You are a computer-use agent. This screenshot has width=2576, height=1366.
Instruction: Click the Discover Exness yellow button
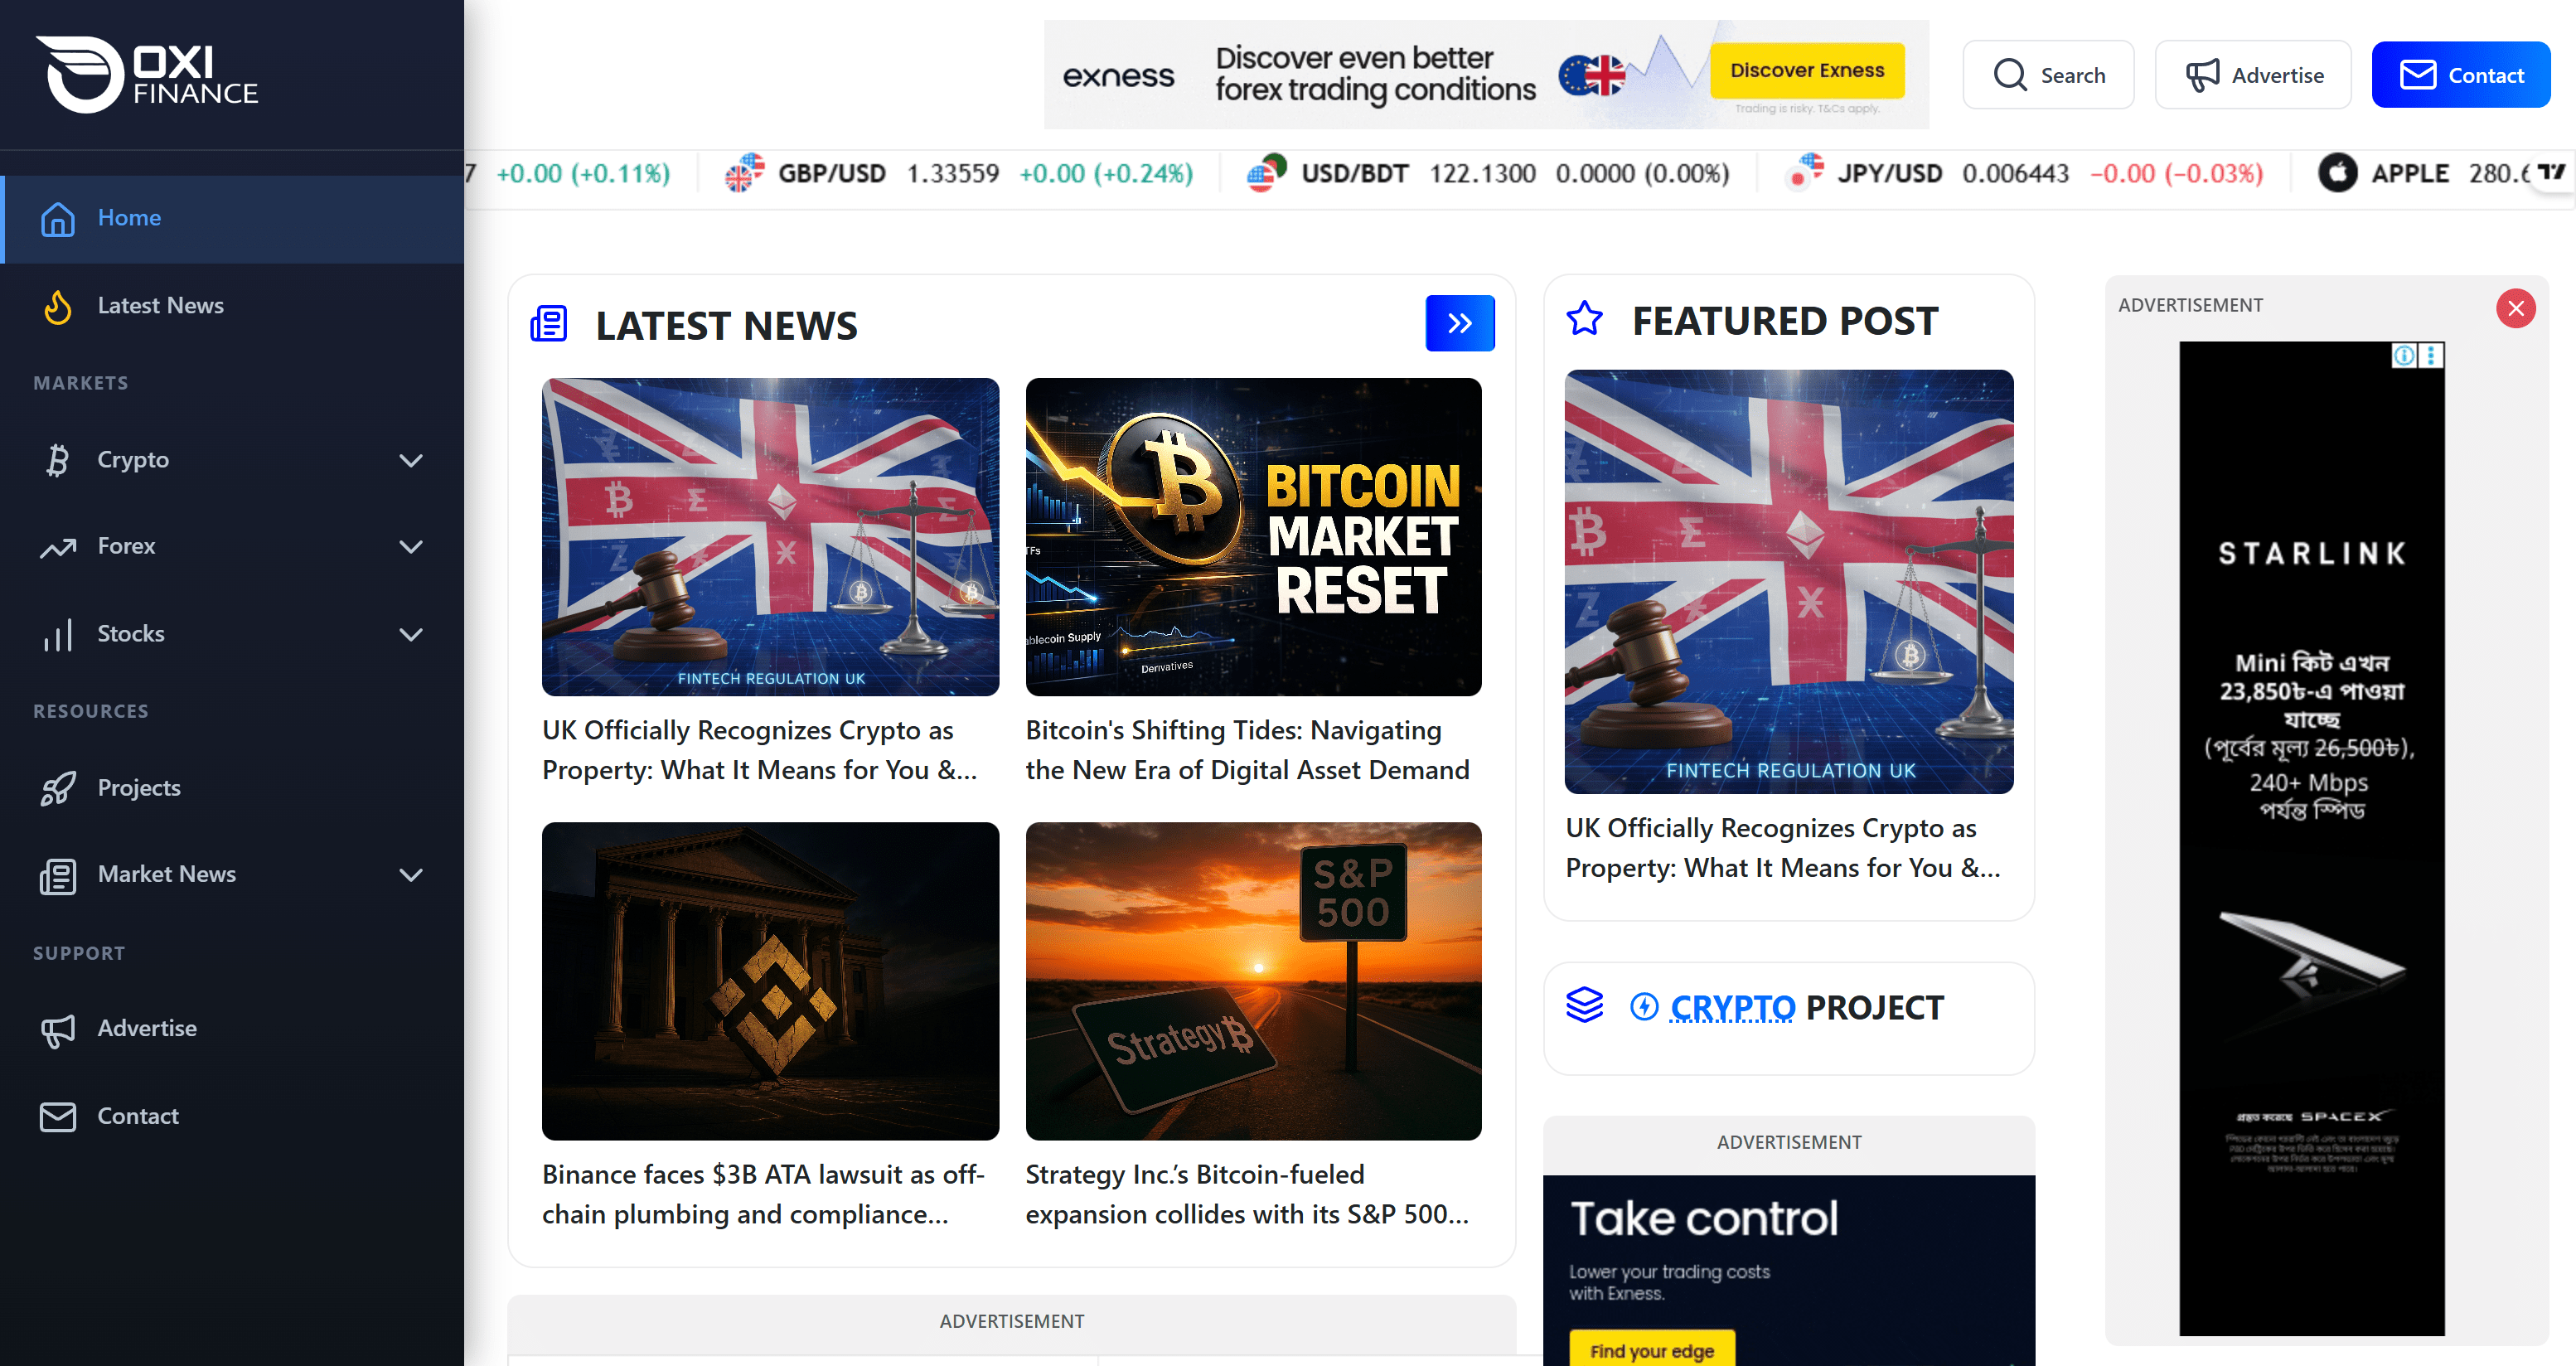coord(1807,70)
